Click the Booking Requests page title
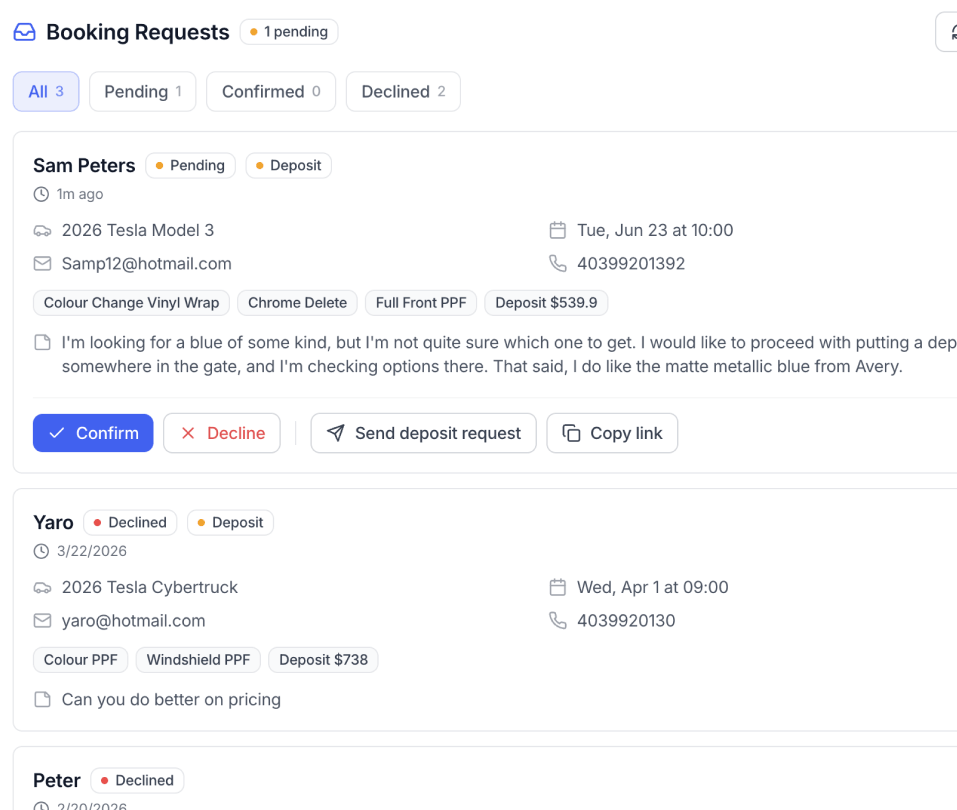The width and height of the screenshot is (957, 810). point(138,32)
